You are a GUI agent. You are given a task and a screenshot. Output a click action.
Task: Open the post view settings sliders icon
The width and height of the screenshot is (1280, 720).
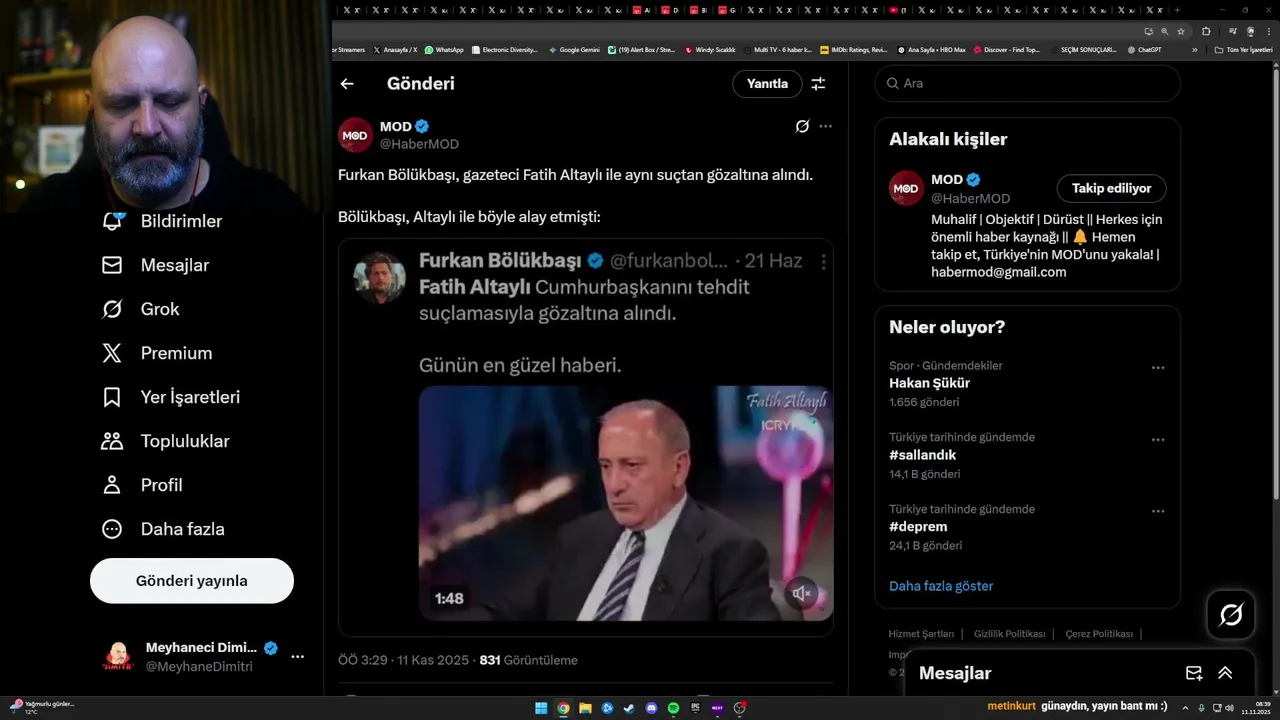818,84
